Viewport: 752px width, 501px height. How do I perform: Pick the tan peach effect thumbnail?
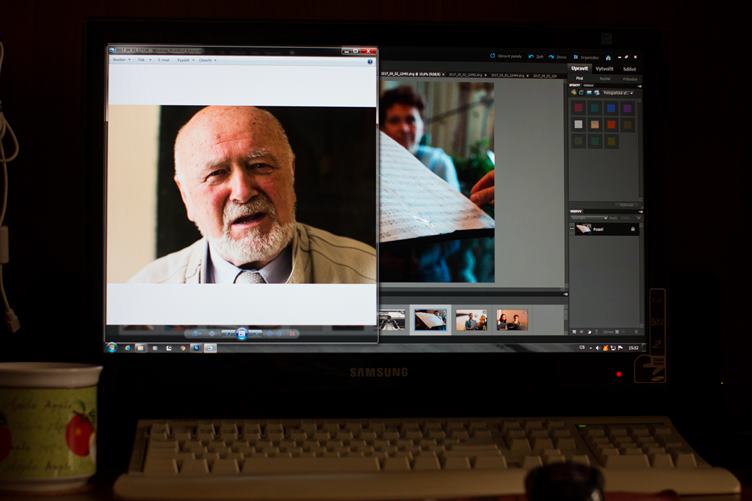point(595,125)
